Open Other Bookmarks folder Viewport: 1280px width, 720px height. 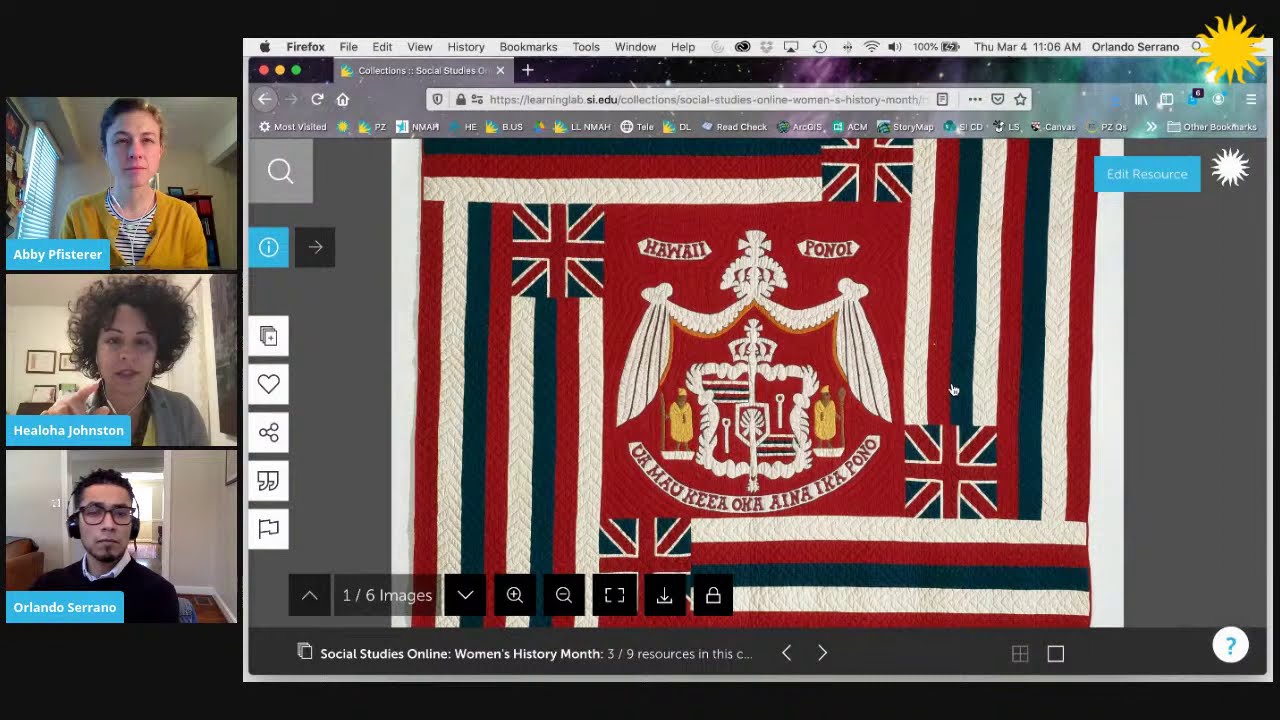1212,127
